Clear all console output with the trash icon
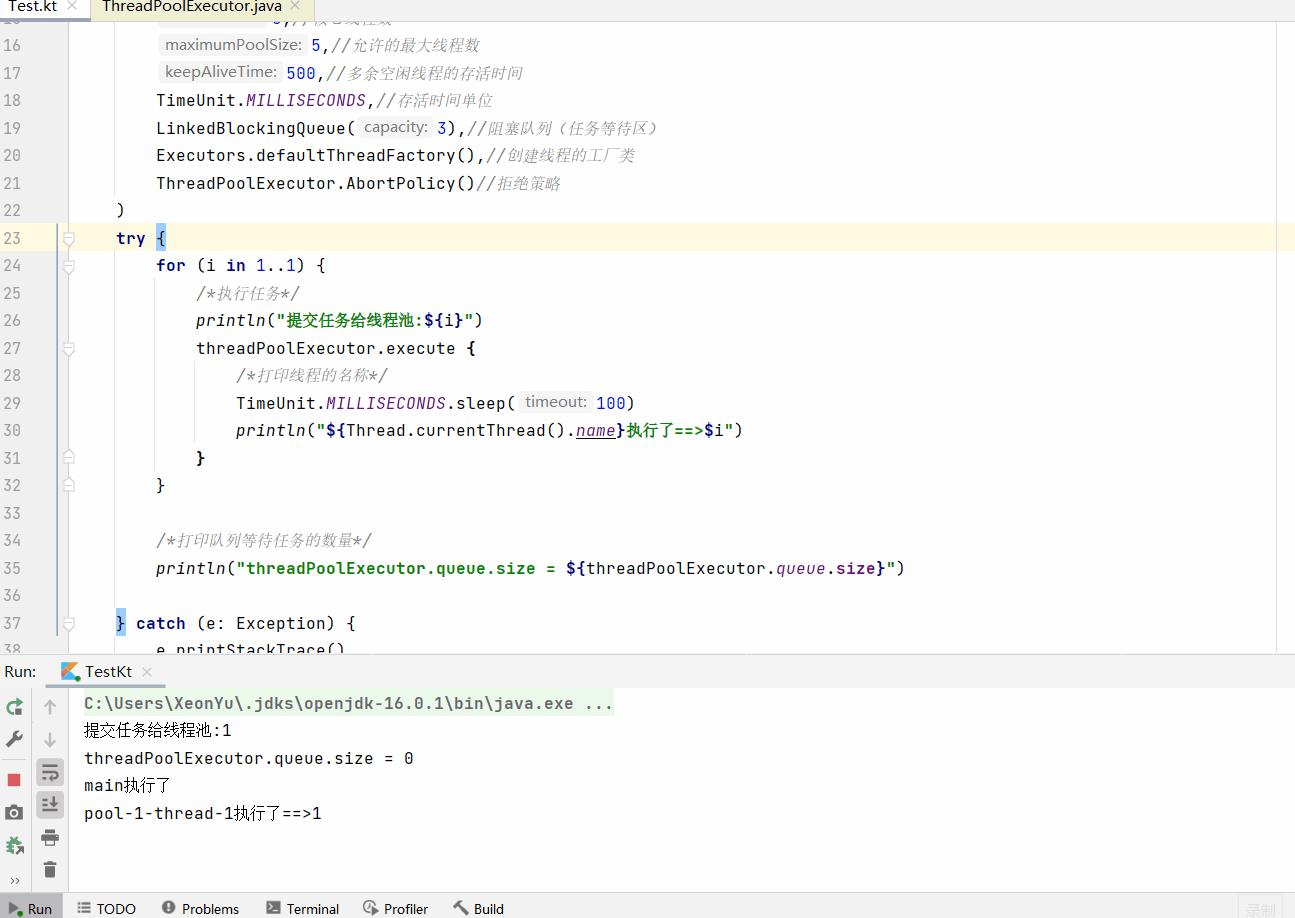 [x=50, y=869]
